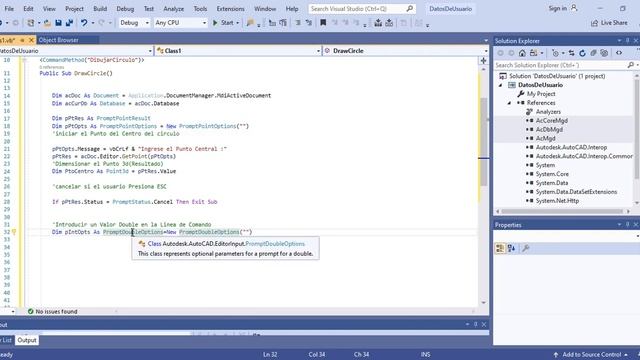Click Sync with Active Document icon
Screen dimensions: 640x360
571,53
